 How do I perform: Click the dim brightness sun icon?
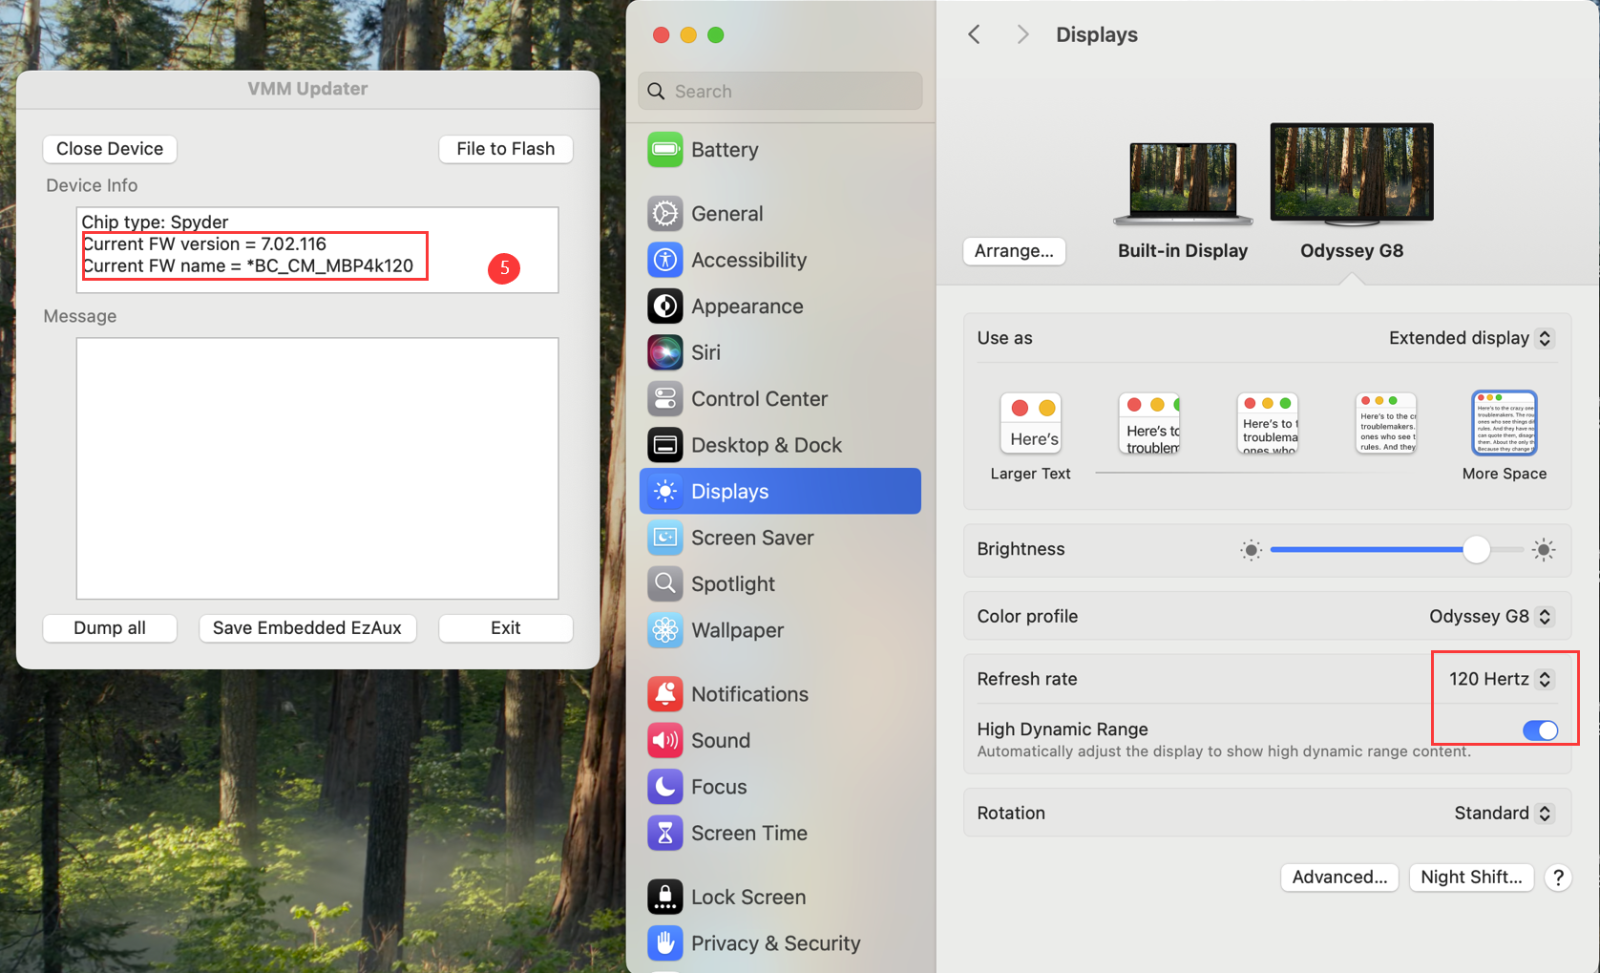pos(1251,550)
